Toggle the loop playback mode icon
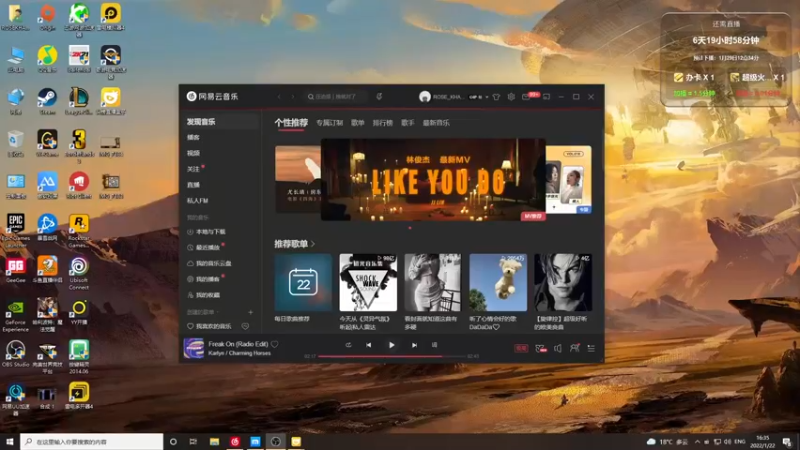 [x=348, y=345]
